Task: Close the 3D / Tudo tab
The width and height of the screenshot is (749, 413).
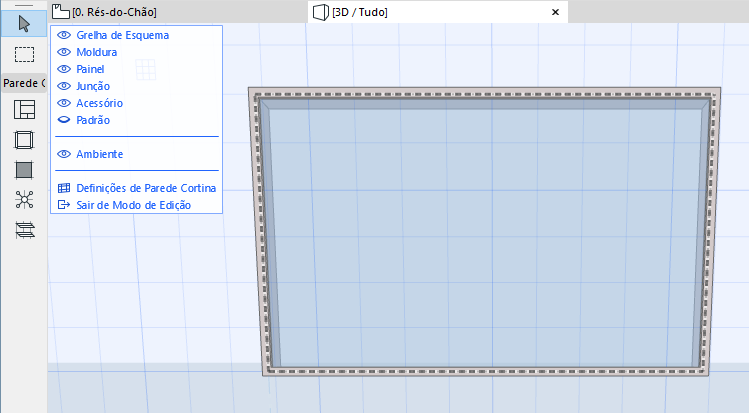Action: pos(555,12)
